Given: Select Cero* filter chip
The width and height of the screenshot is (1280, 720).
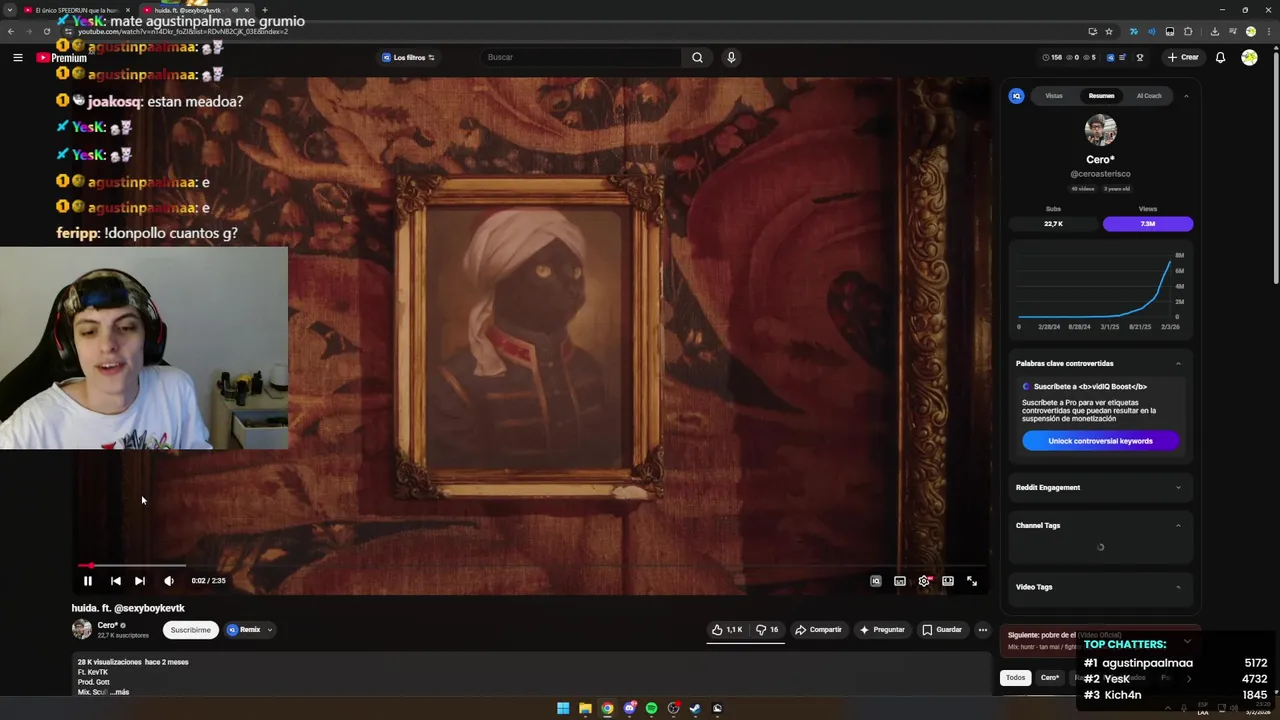Looking at the screenshot, I should click(1050, 678).
